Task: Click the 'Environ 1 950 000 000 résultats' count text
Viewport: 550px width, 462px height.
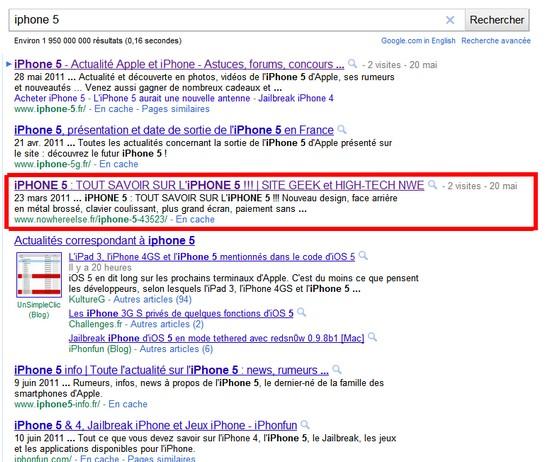Action: pyautogui.click(x=98, y=41)
